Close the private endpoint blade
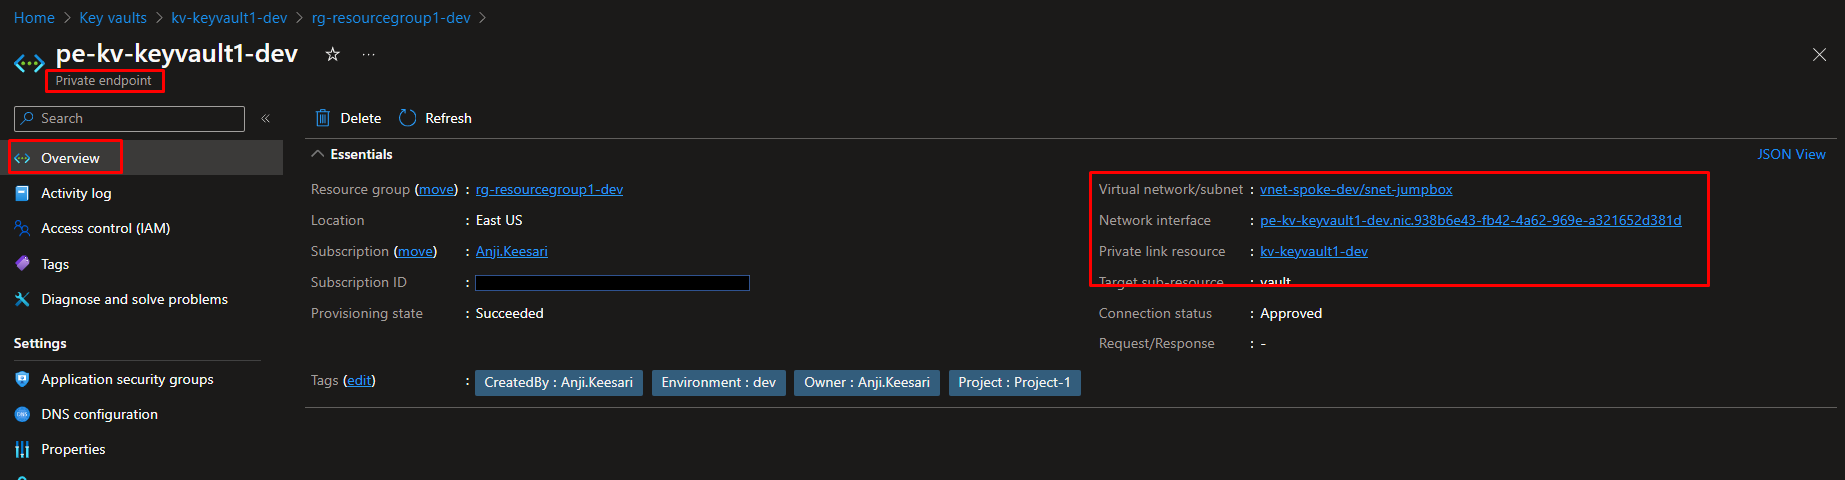The height and width of the screenshot is (480, 1845). click(x=1819, y=55)
